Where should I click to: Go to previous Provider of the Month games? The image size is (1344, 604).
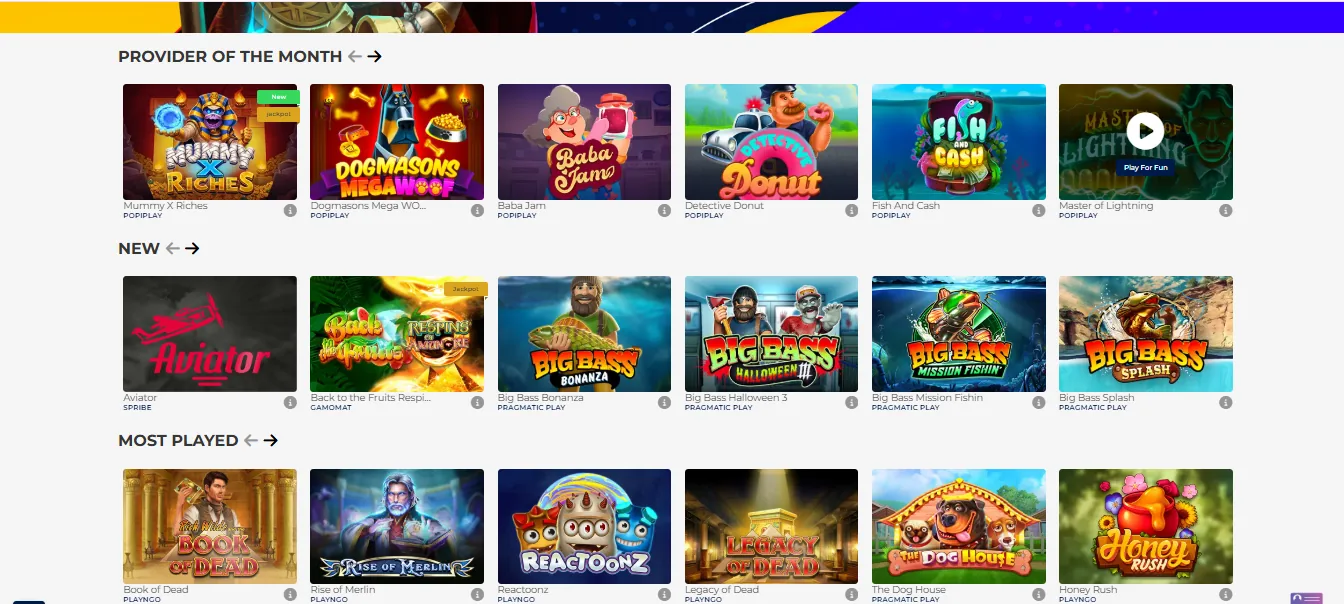click(x=354, y=57)
